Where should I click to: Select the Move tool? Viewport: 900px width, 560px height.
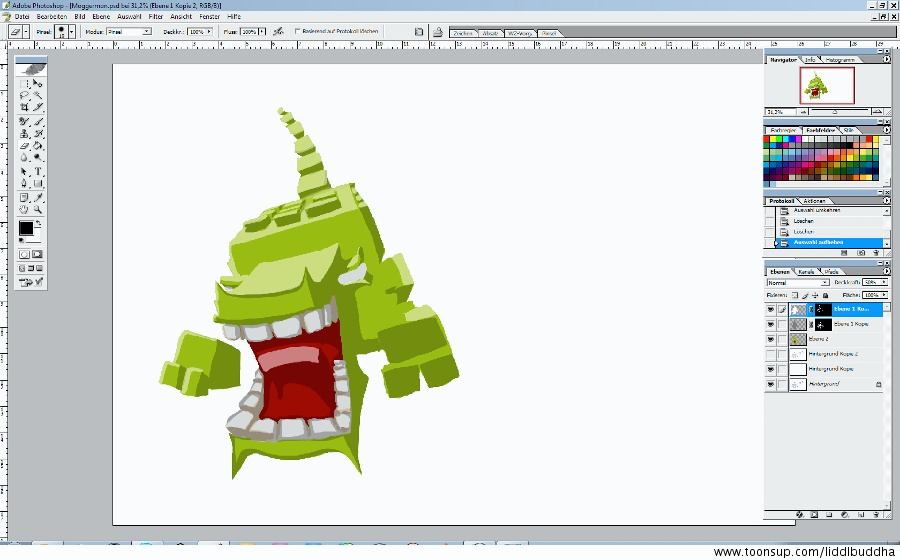tap(38, 84)
